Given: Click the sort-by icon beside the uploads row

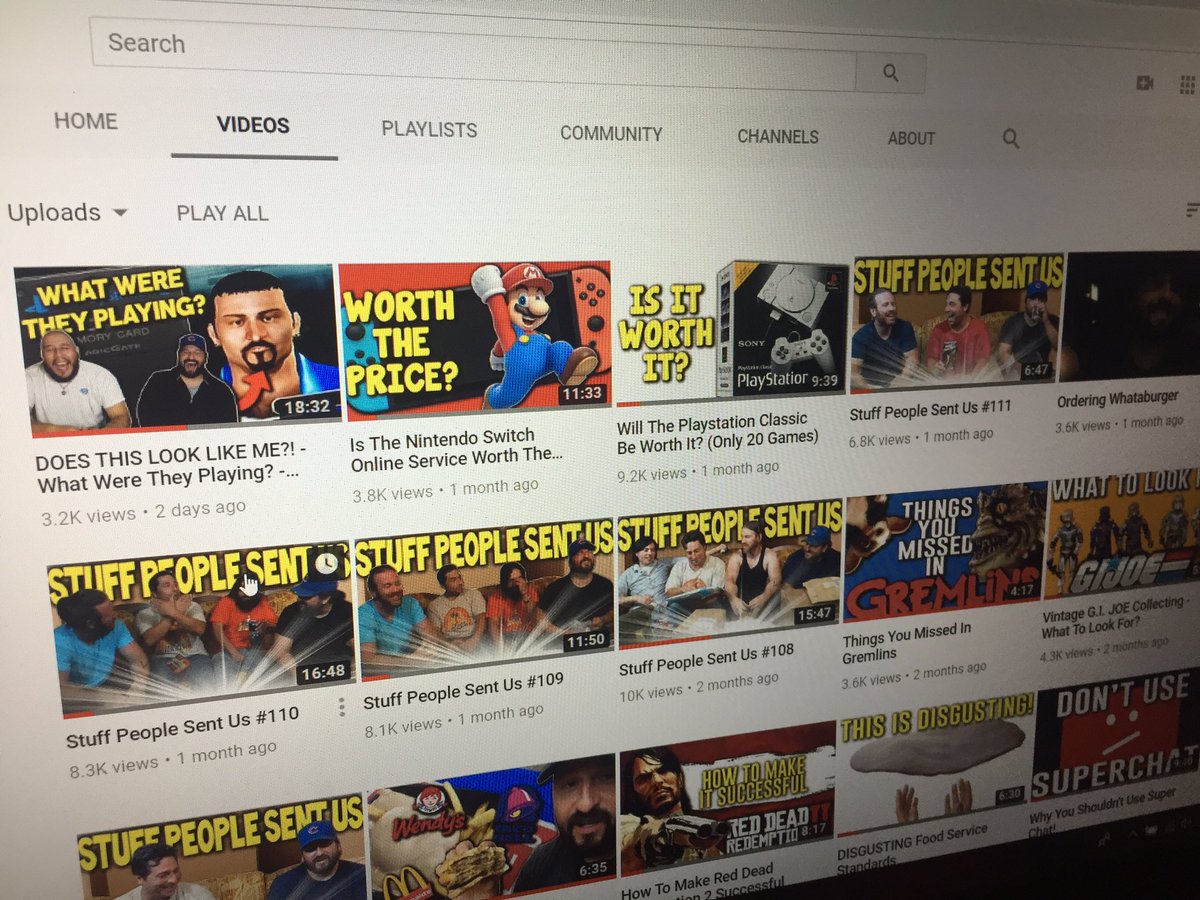Looking at the screenshot, I should point(1192,209).
